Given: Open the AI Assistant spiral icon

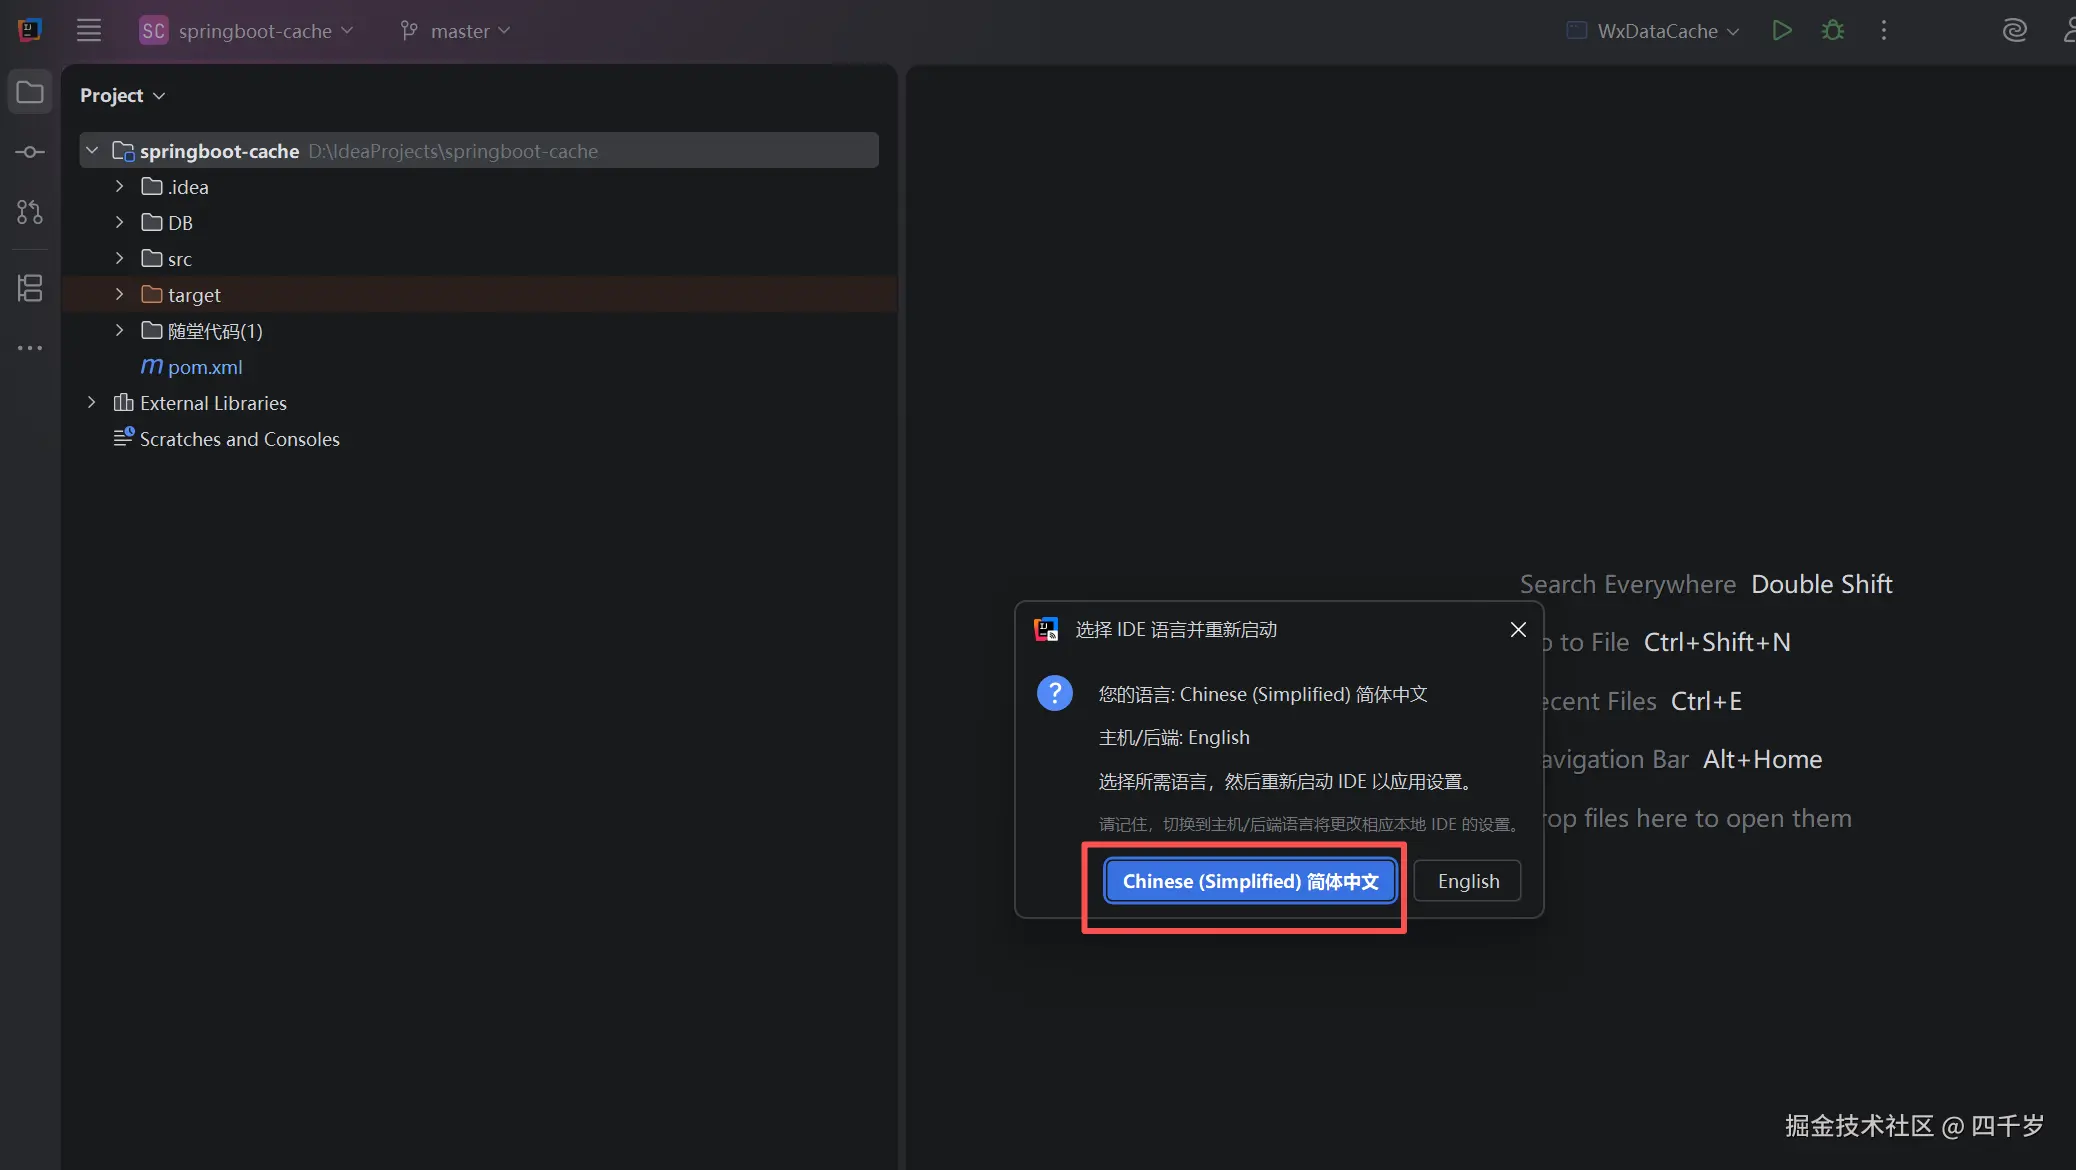Looking at the screenshot, I should point(2014,30).
